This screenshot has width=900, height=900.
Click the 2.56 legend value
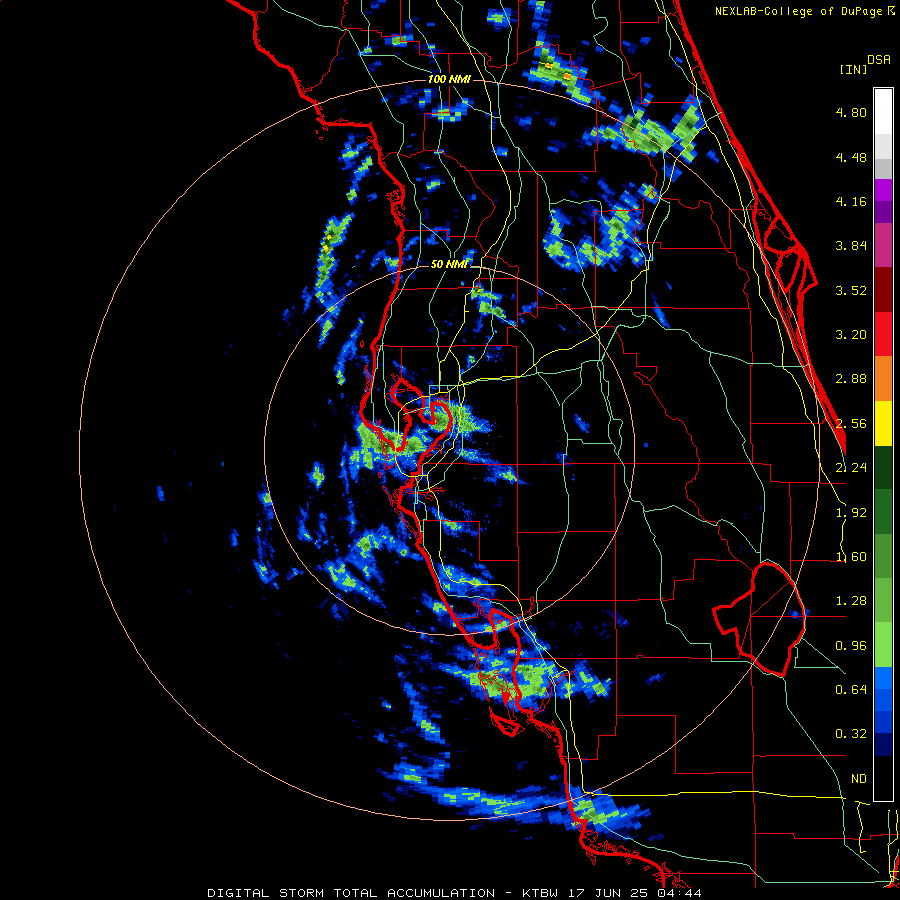(x=851, y=424)
